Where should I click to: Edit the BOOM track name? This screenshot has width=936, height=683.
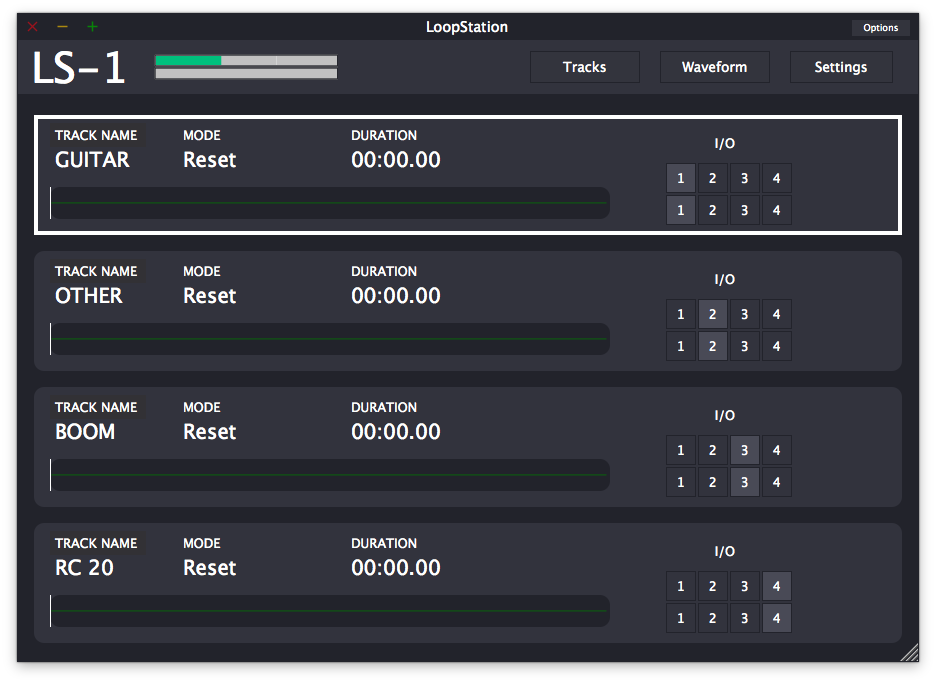86,431
